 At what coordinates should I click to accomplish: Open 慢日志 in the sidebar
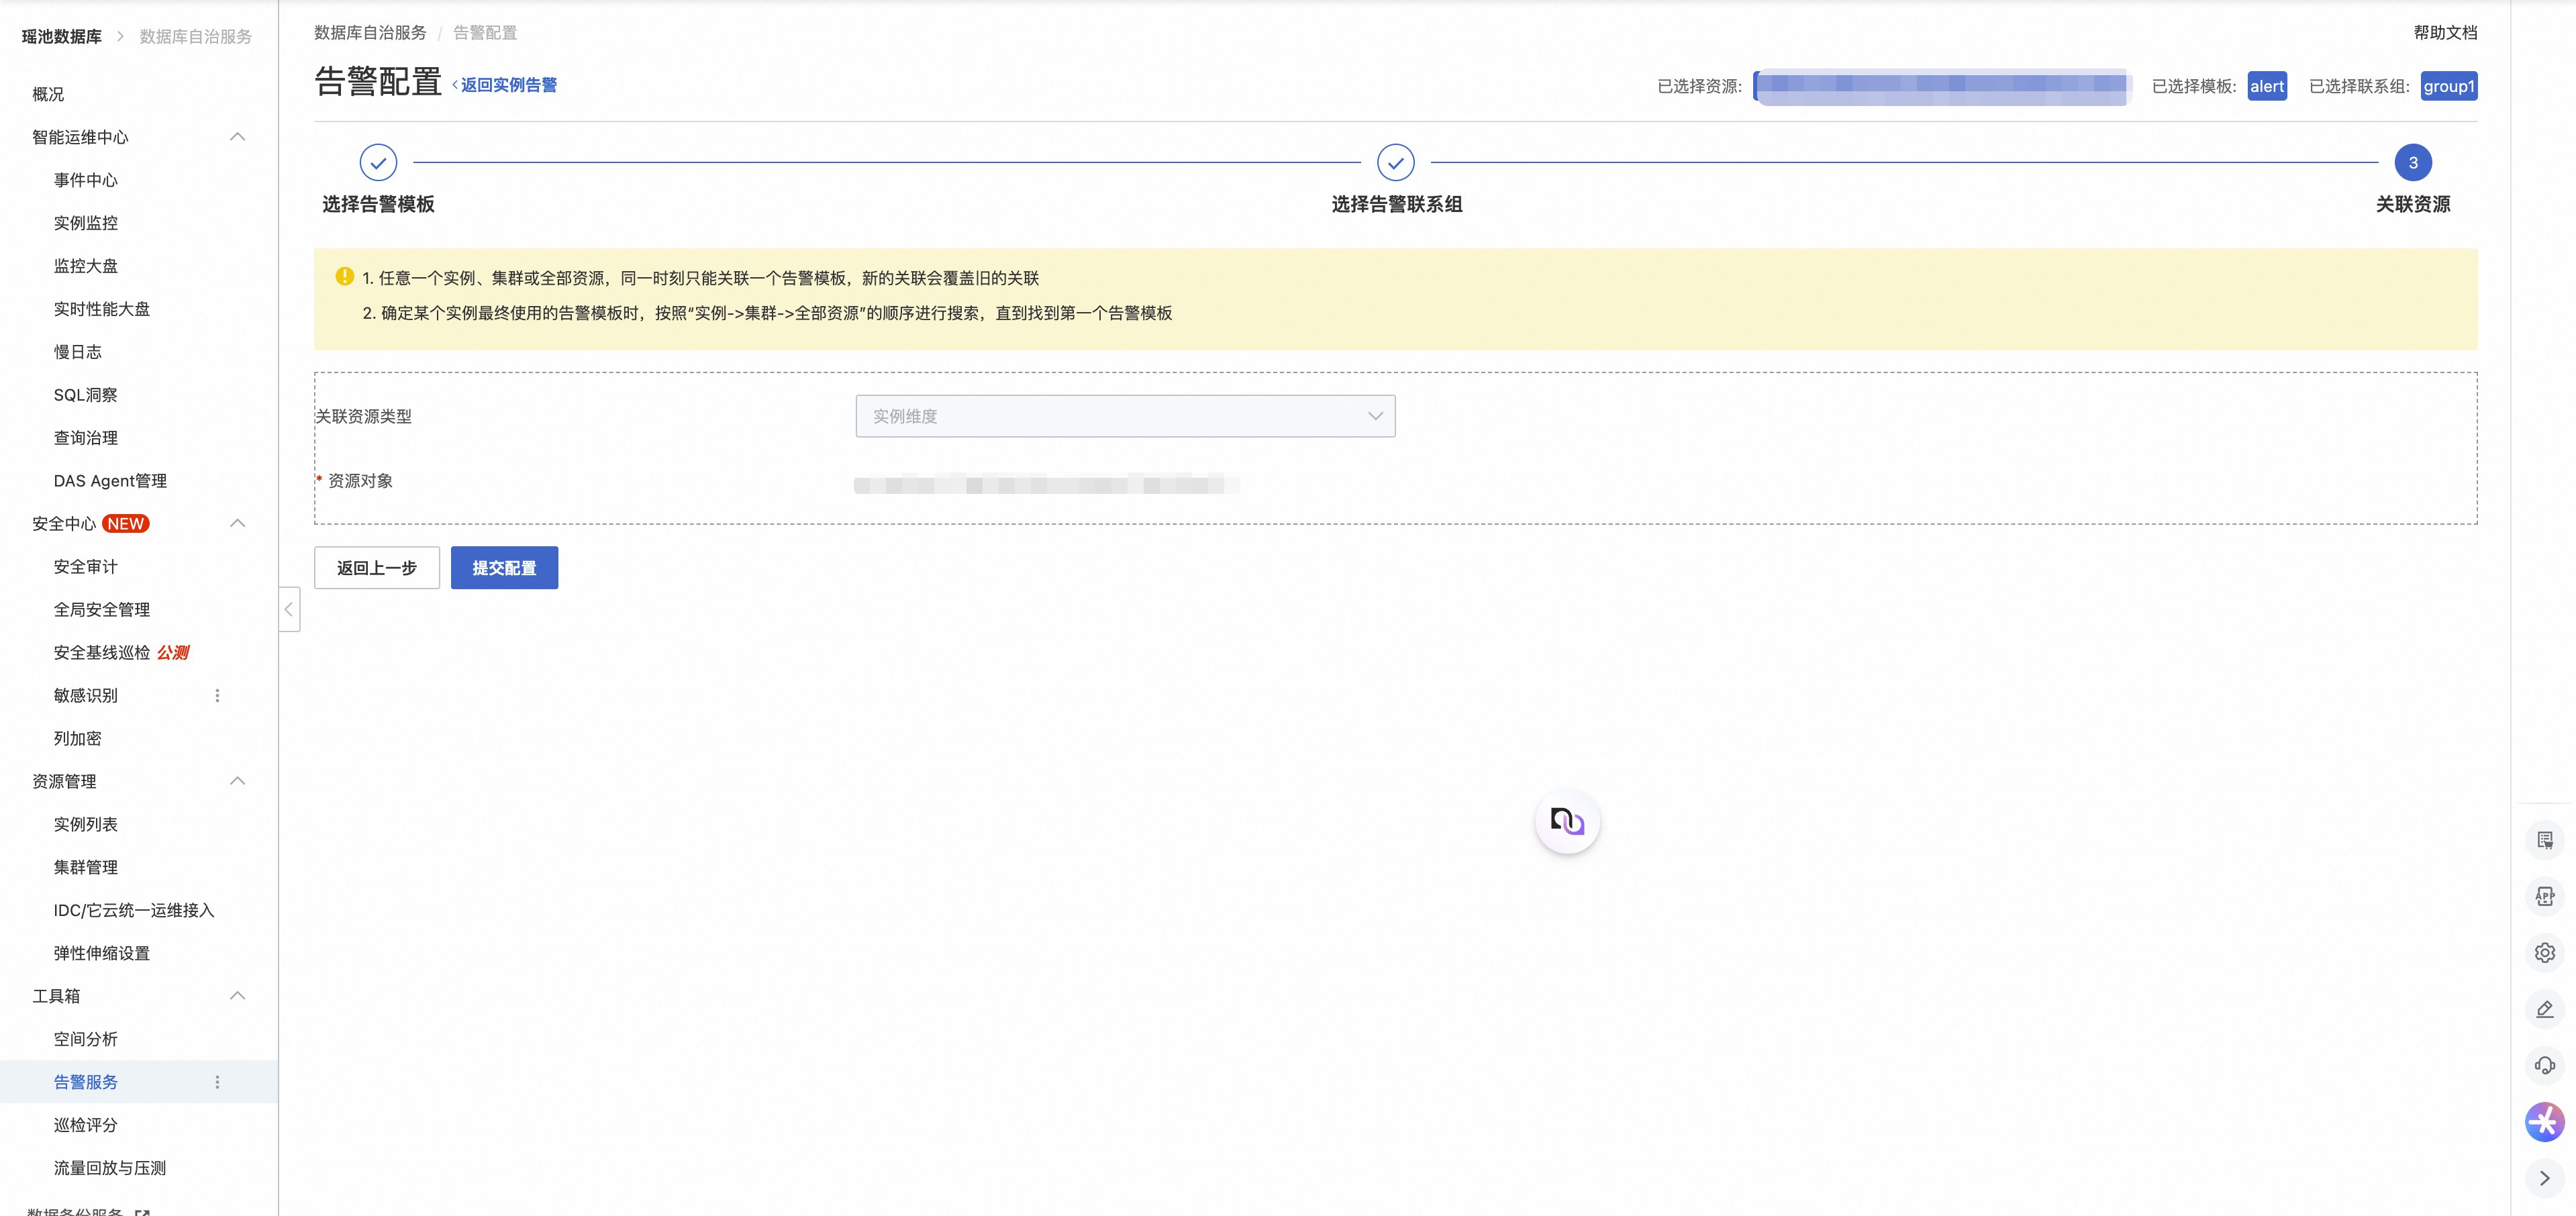77,352
